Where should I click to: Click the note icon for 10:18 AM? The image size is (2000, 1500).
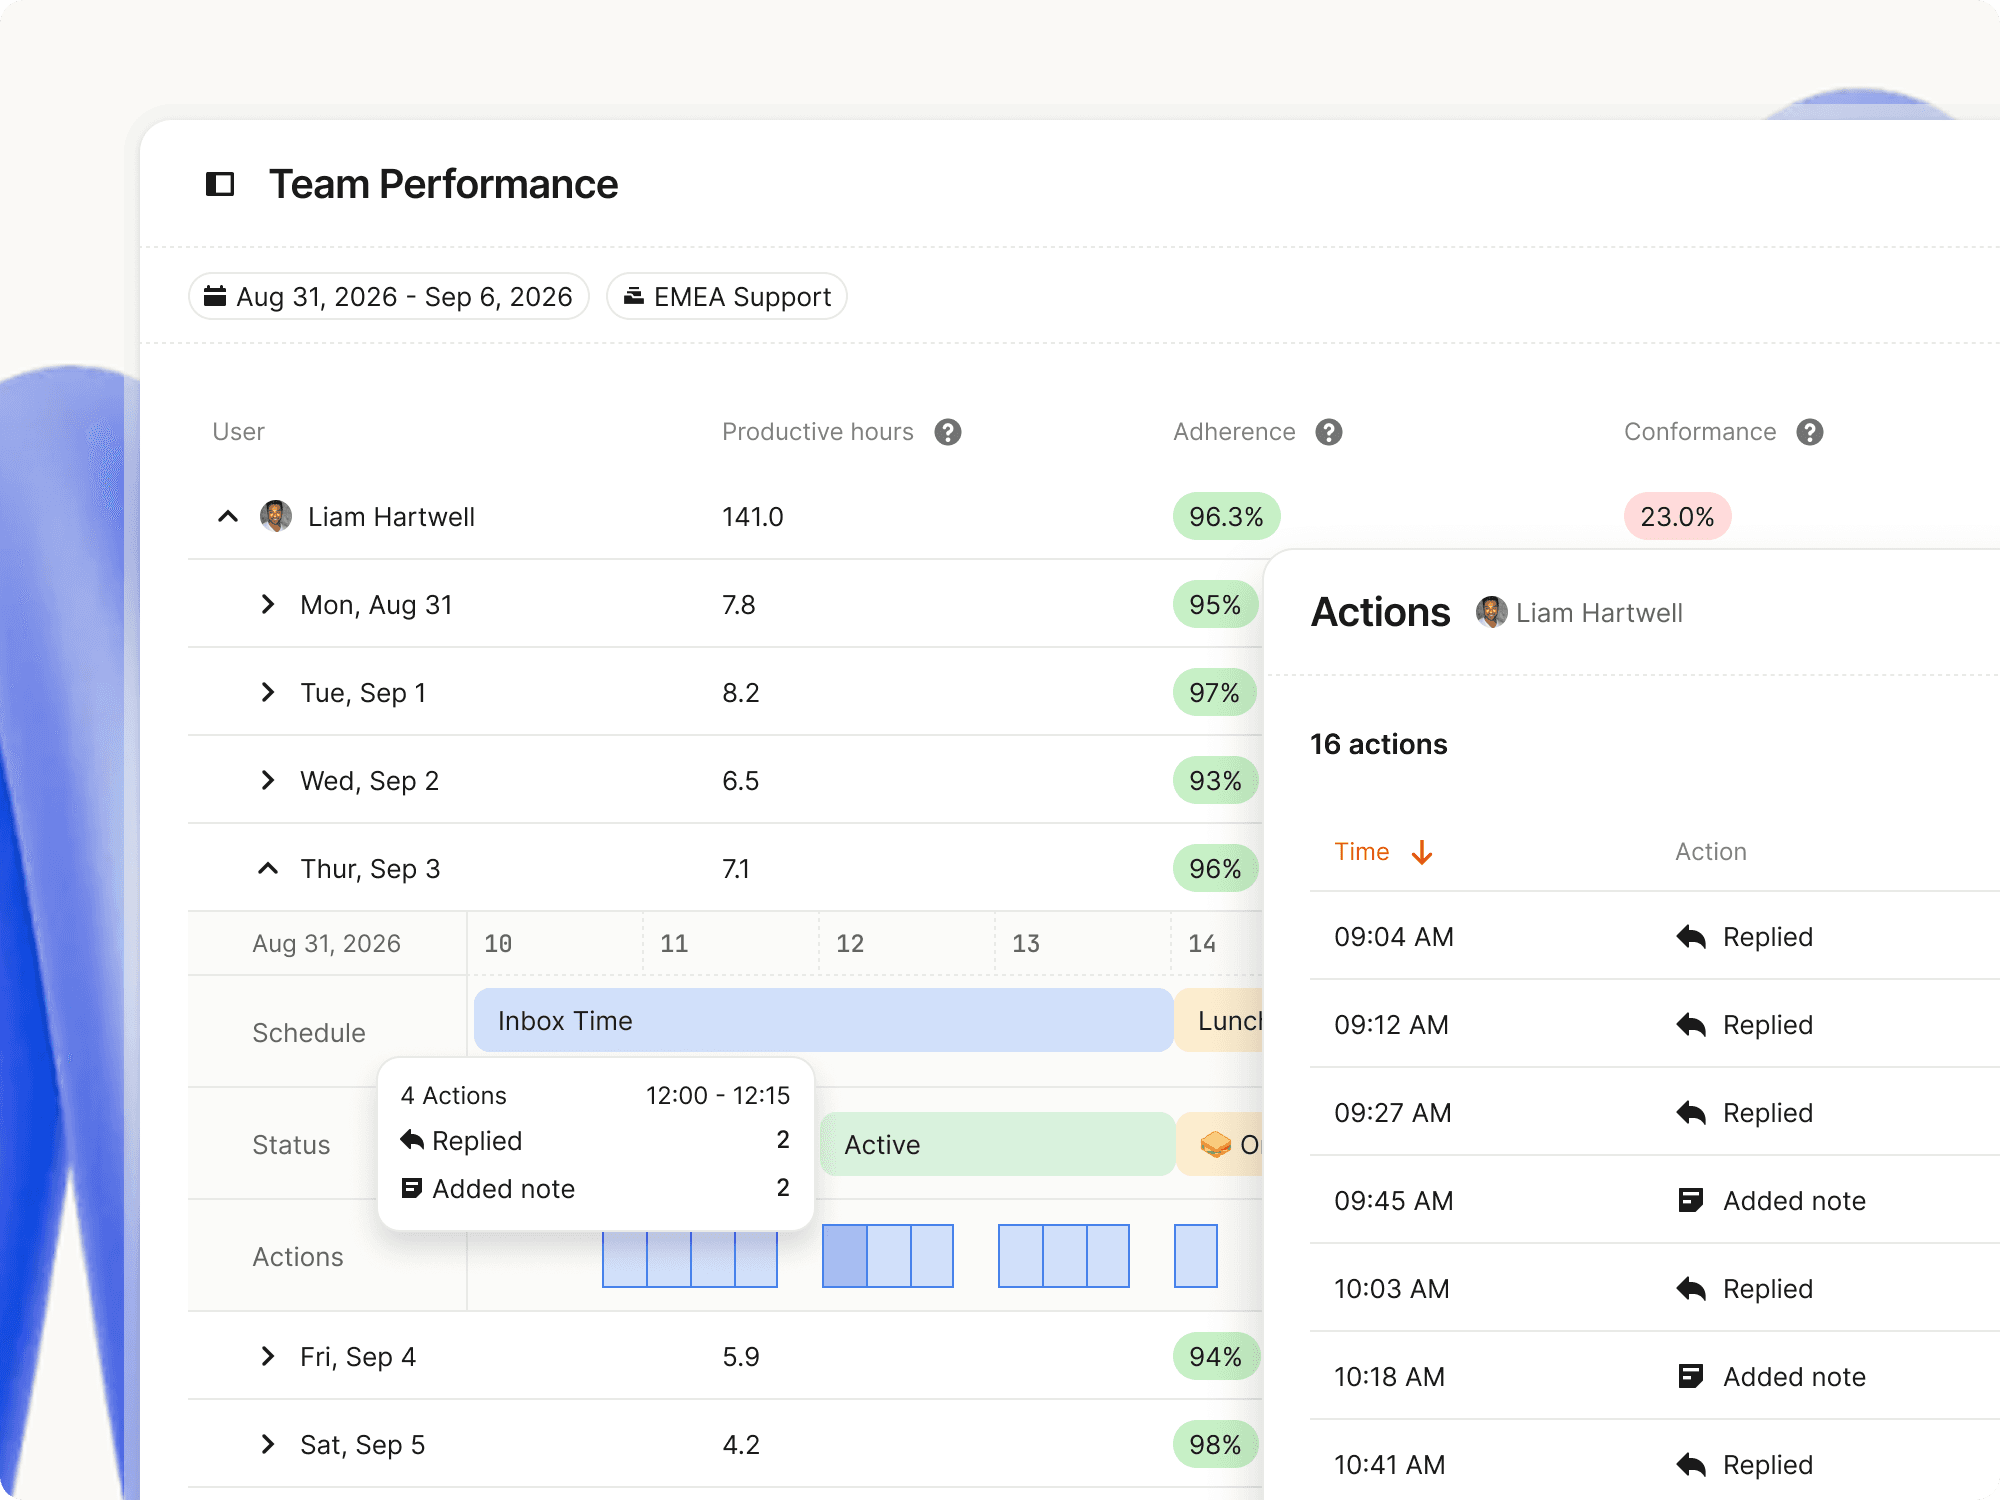tap(1691, 1376)
